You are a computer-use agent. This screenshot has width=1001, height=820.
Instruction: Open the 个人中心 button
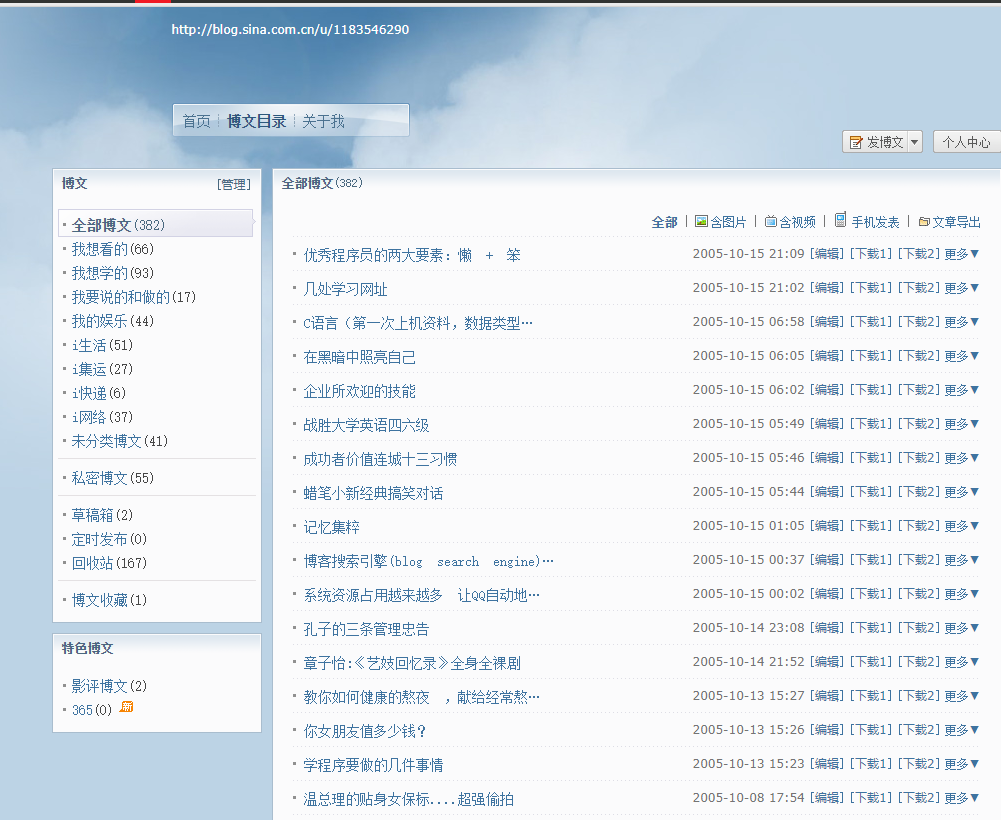point(966,143)
